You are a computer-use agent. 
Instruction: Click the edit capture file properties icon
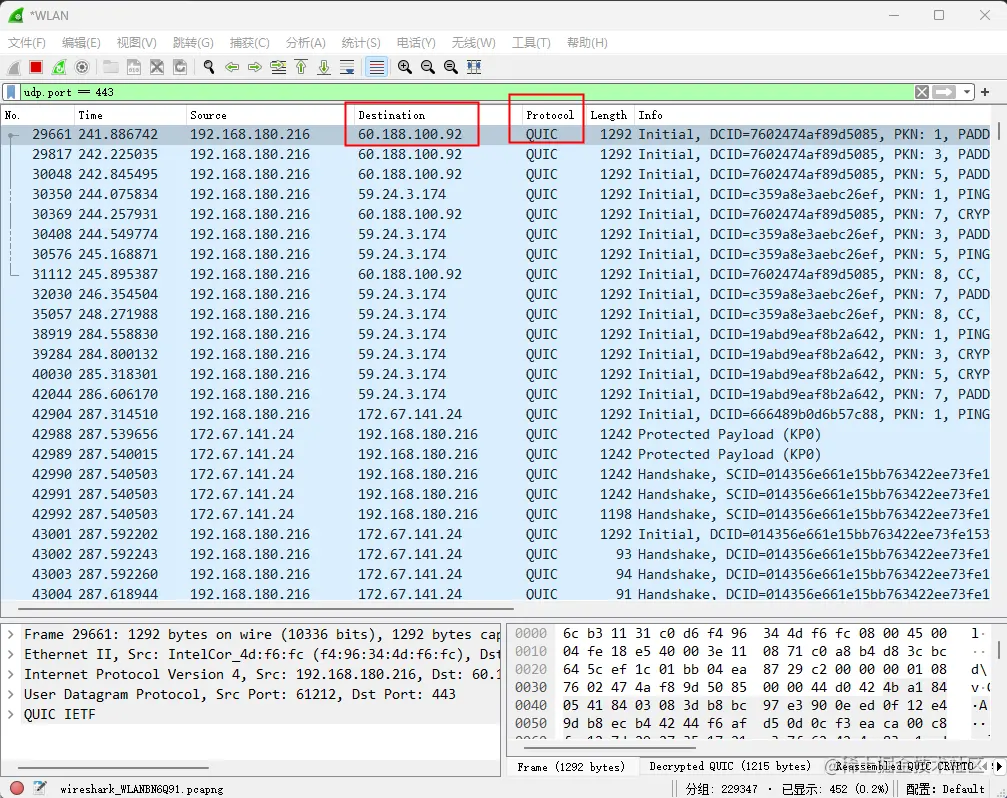[x=40, y=788]
